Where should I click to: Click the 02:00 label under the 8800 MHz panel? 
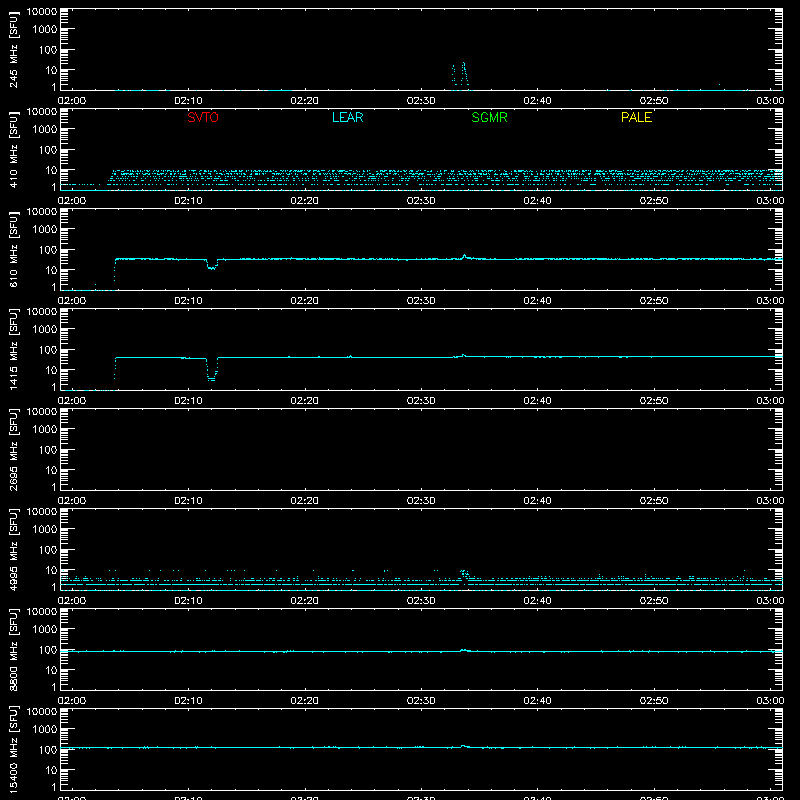click(72, 701)
